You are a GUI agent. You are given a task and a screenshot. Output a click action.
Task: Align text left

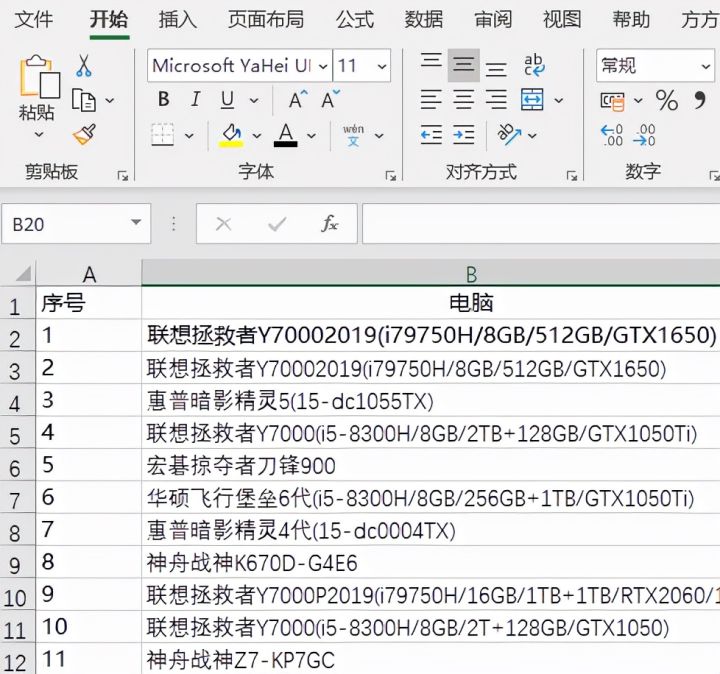coord(431,100)
